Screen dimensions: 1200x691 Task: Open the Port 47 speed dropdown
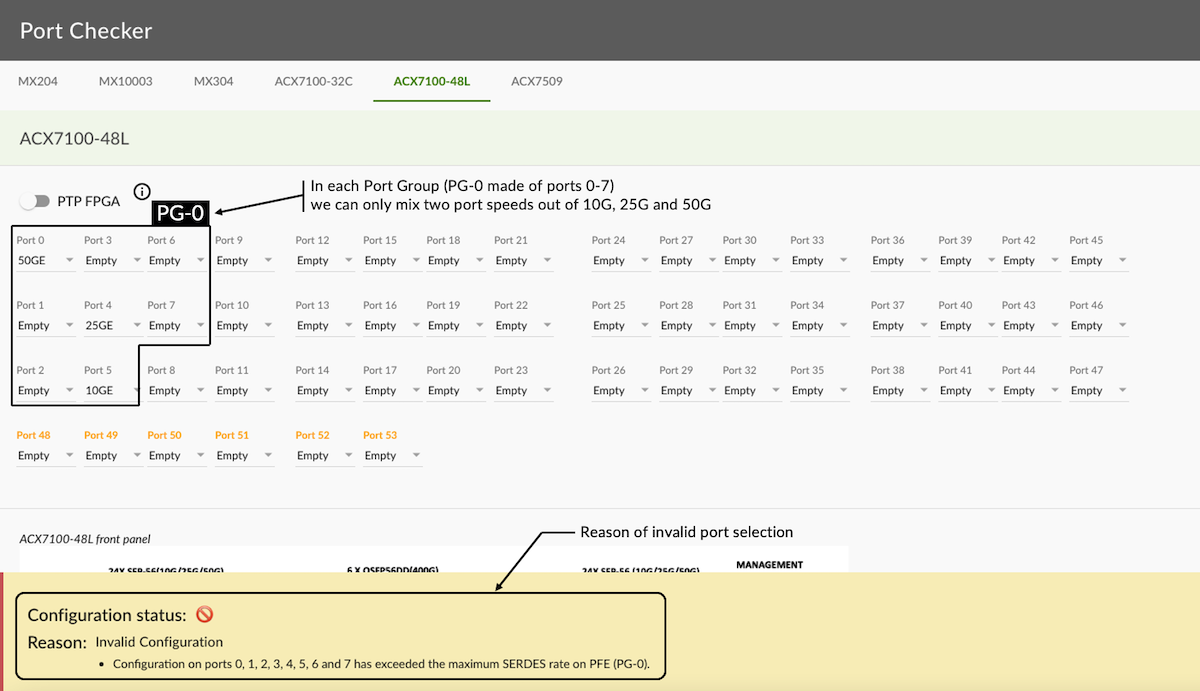(1099, 391)
